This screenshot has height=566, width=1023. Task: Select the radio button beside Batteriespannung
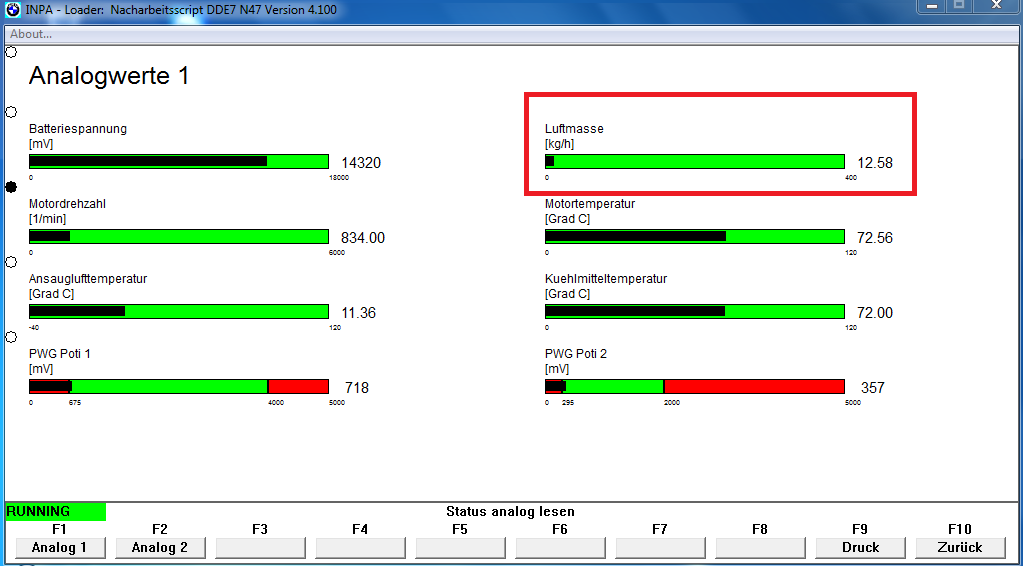point(11,112)
